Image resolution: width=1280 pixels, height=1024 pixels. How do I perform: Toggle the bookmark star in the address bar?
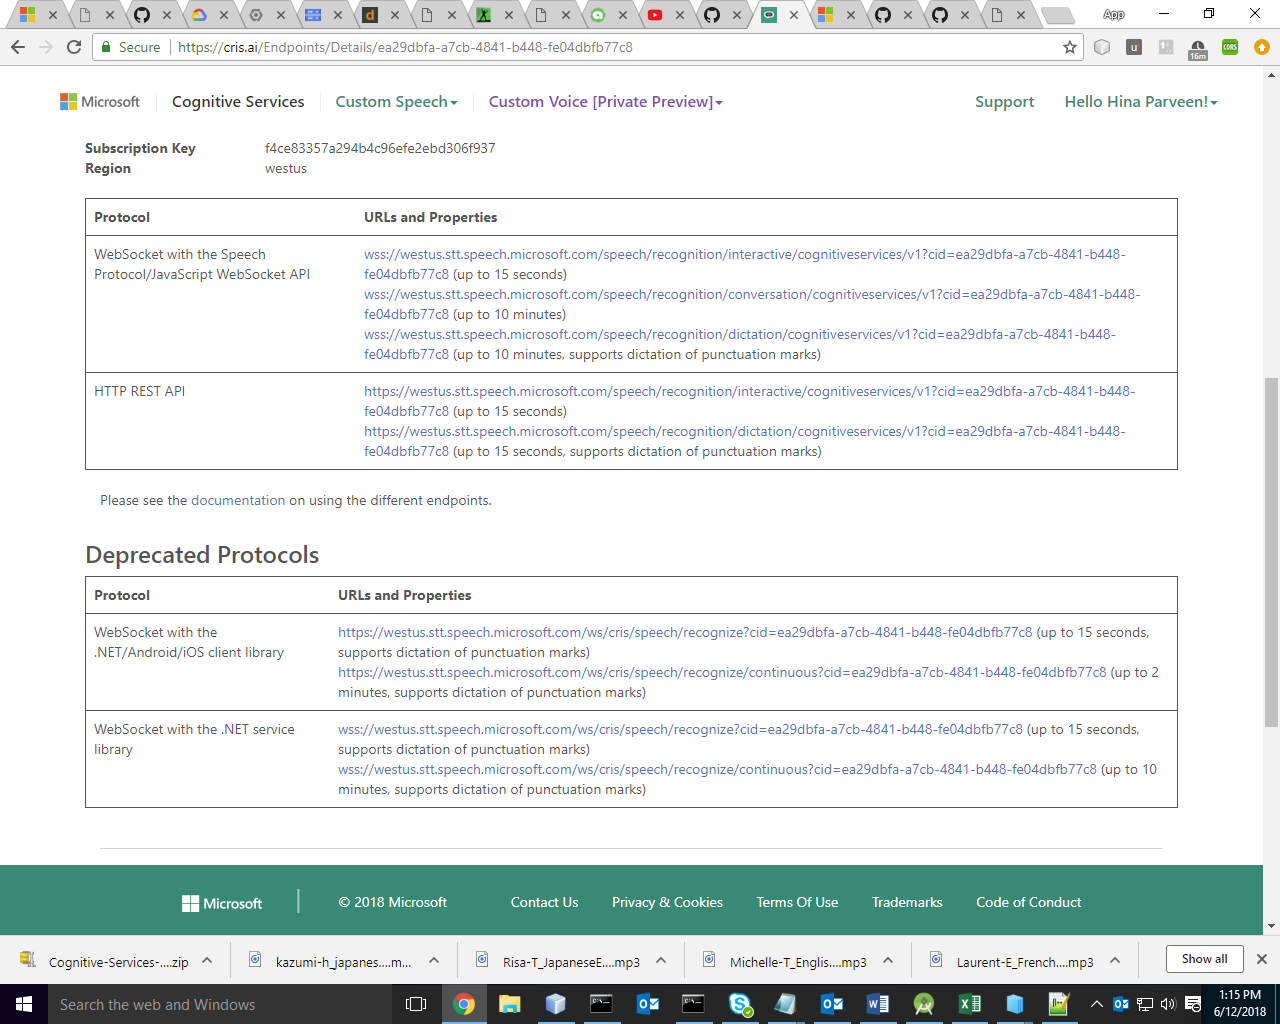coord(1070,46)
